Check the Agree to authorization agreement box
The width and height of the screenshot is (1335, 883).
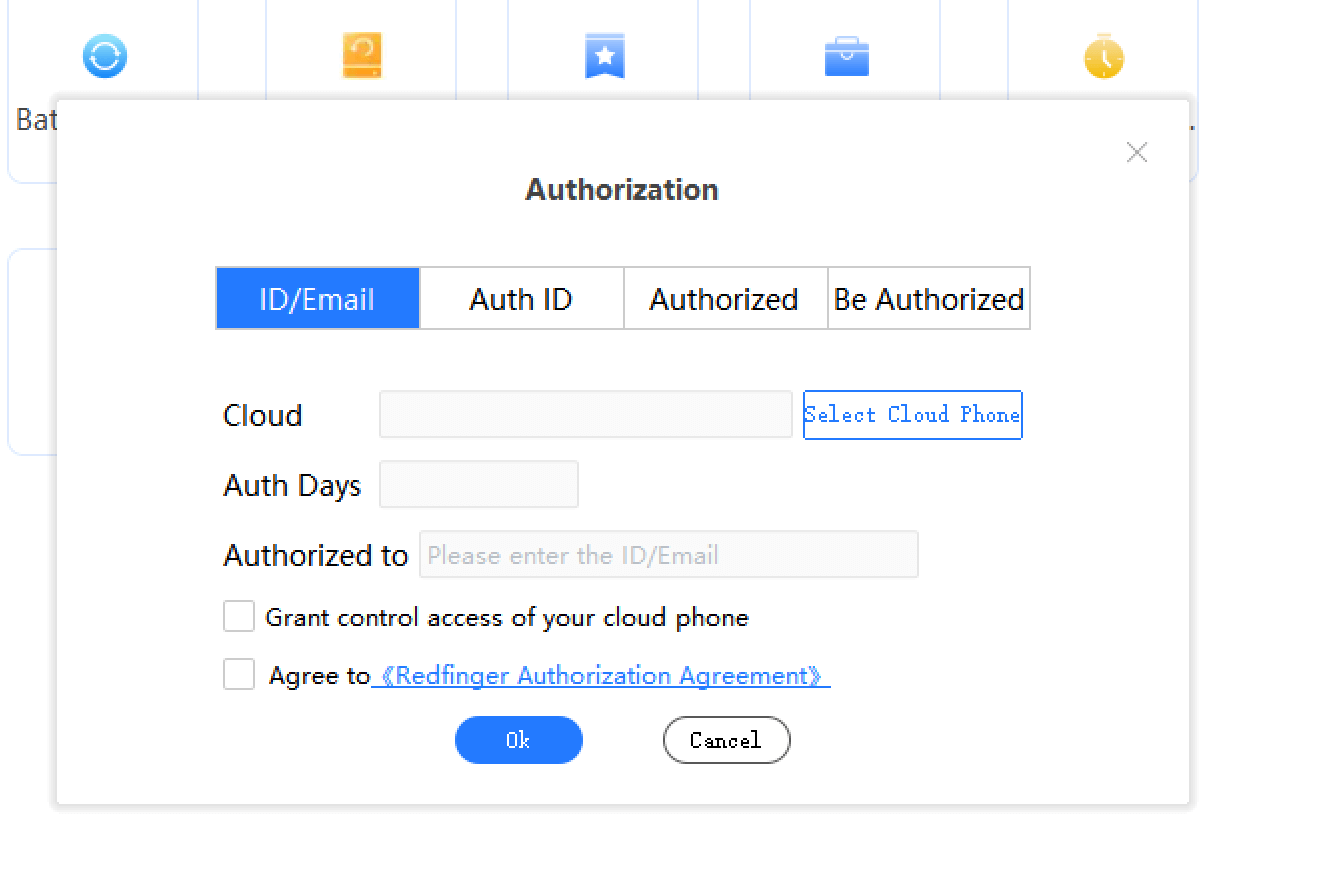pyautogui.click(x=239, y=674)
